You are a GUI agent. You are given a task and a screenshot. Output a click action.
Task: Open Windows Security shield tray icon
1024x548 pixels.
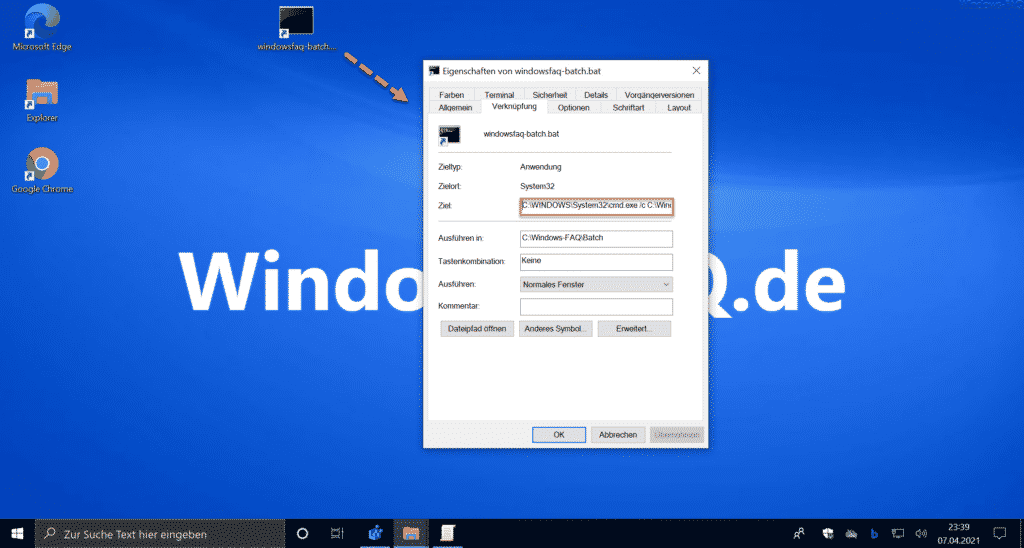coord(827,533)
